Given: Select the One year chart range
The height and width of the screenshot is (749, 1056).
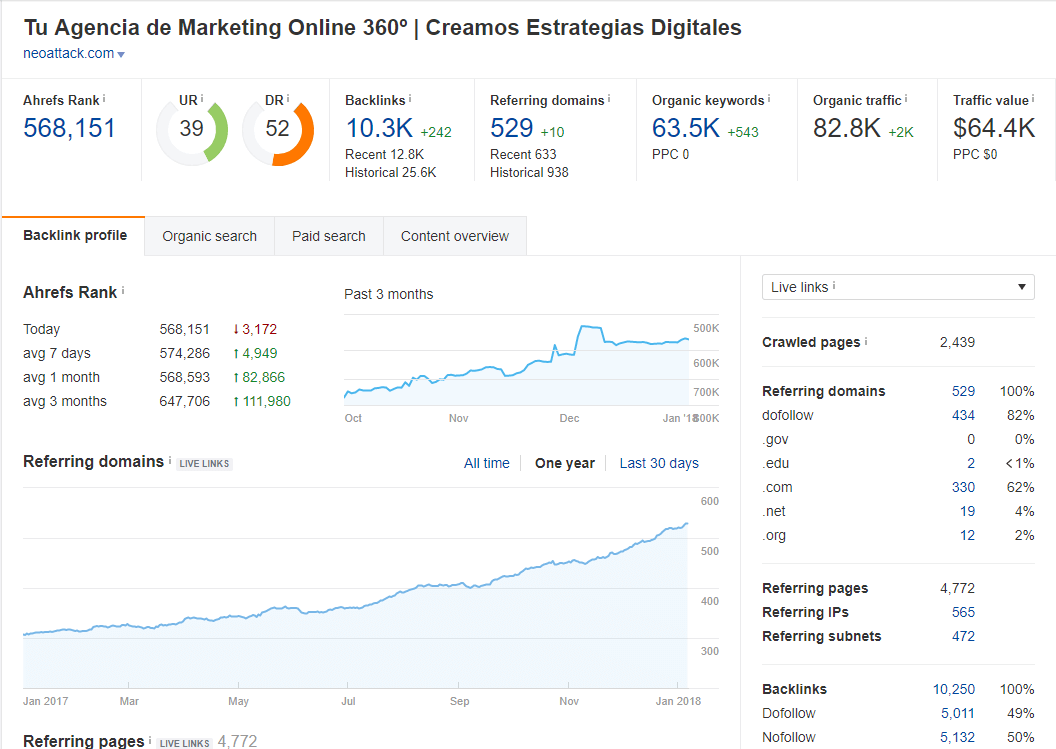Looking at the screenshot, I should (564, 463).
